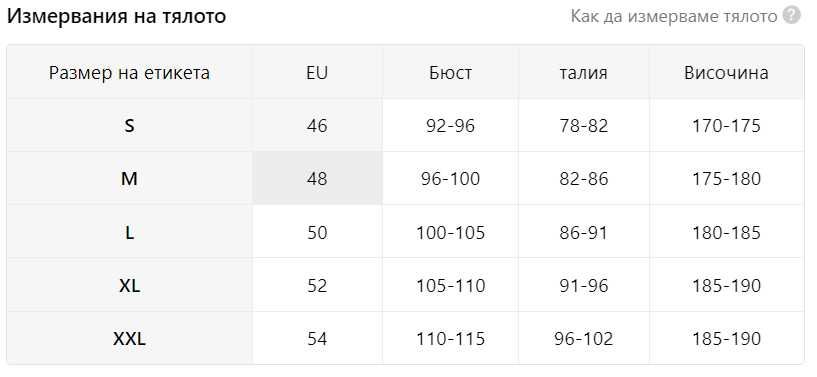Select the M size row label
The width and height of the screenshot is (817, 377).
(x=129, y=179)
